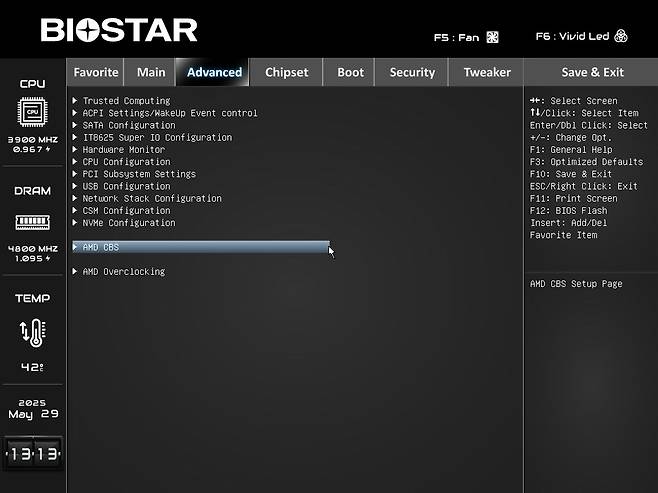Click the arrow beside Hardware Monitor
This screenshot has height=493, width=658.
75,149
